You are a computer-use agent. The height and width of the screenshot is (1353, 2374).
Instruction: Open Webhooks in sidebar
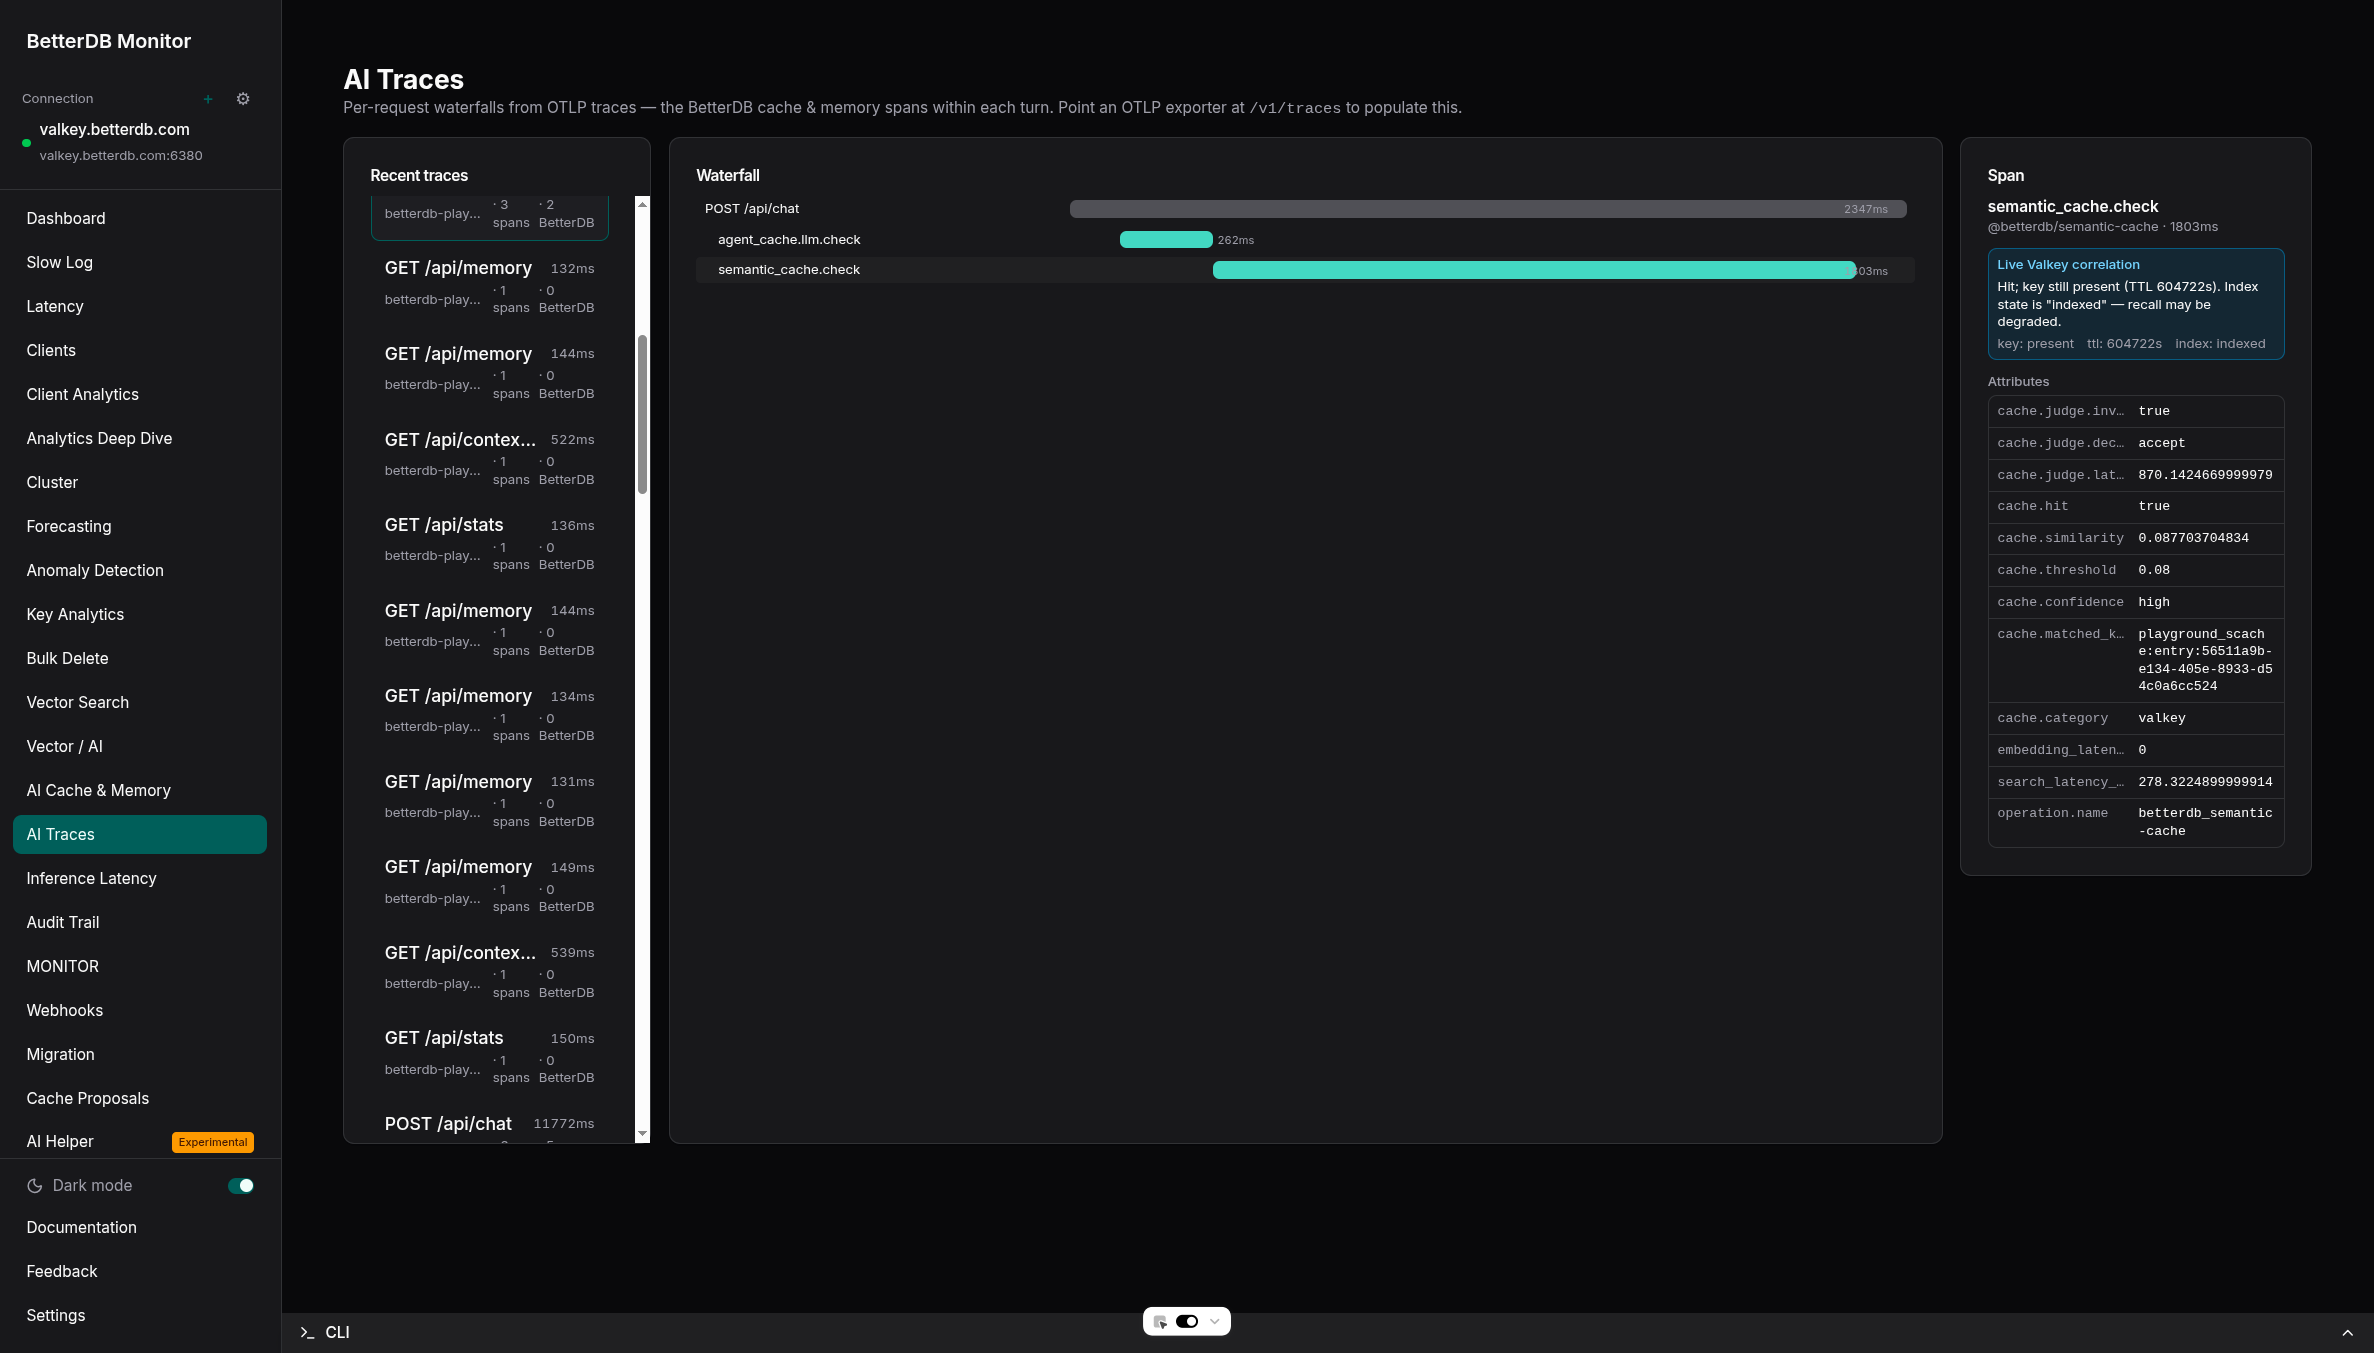coord(140,1010)
